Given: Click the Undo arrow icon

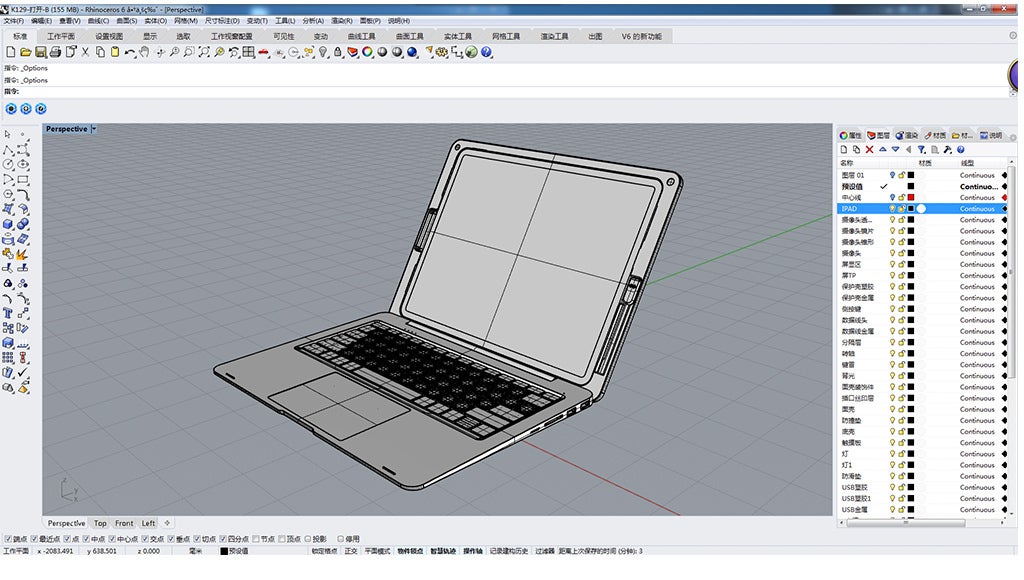Looking at the screenshot, I should pyautogui.click(x=130, y=52).
